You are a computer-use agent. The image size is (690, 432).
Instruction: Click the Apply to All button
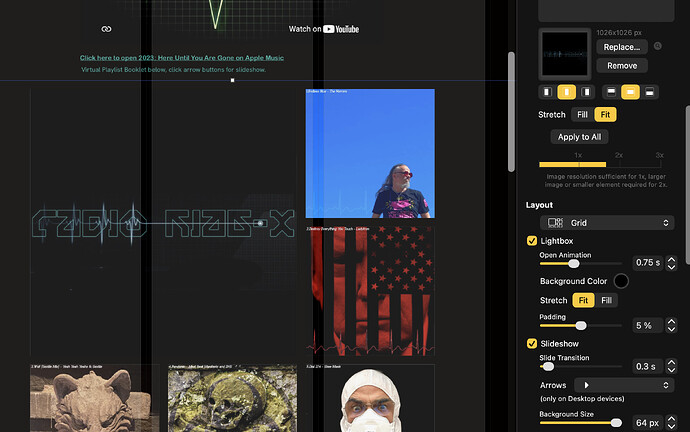pos(579,137)
